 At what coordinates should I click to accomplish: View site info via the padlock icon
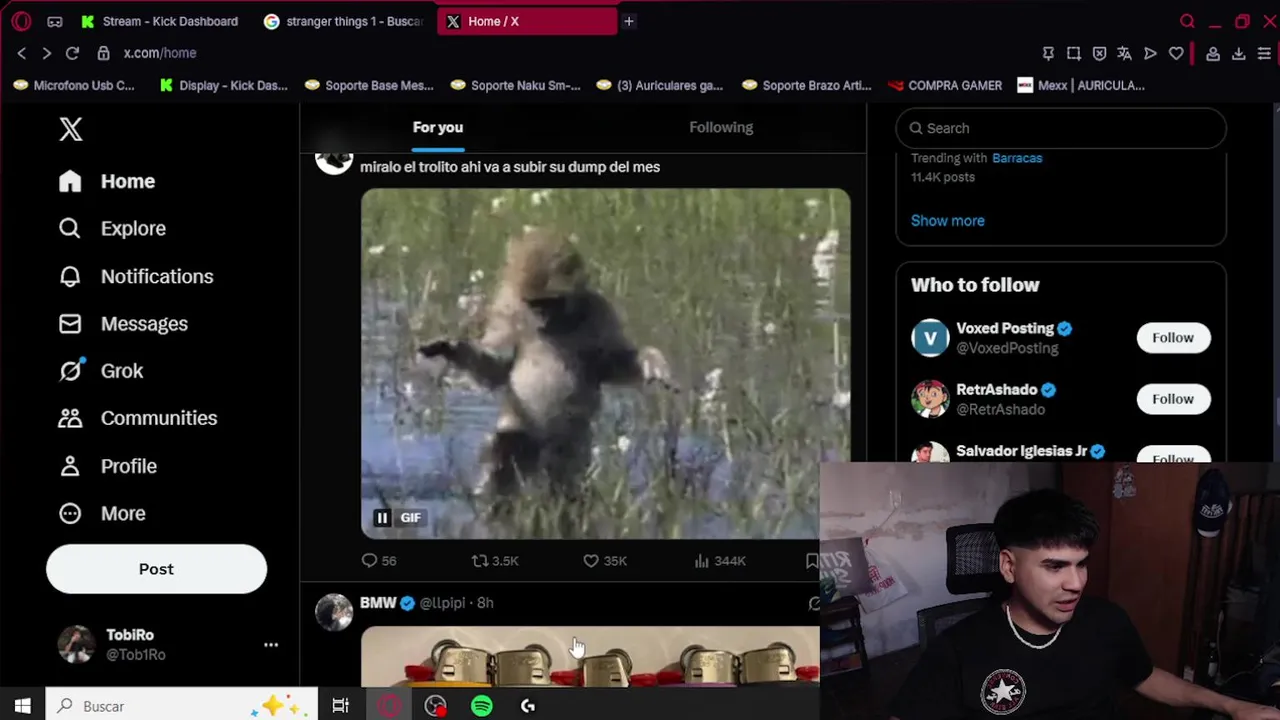103,53
